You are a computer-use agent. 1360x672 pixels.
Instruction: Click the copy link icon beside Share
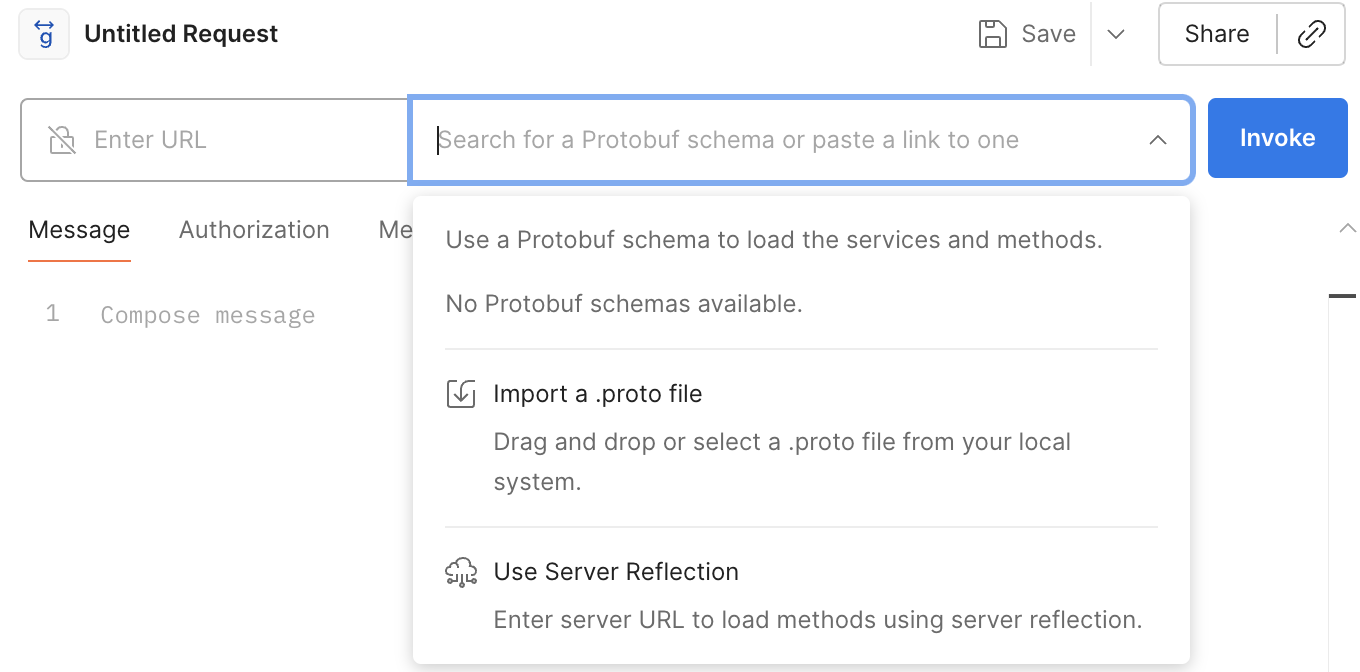click(1311, 34)
